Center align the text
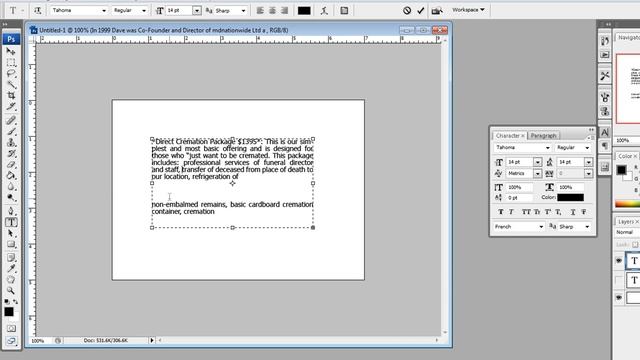This screenshot has width=640, height=360. [x=272, y=11]
